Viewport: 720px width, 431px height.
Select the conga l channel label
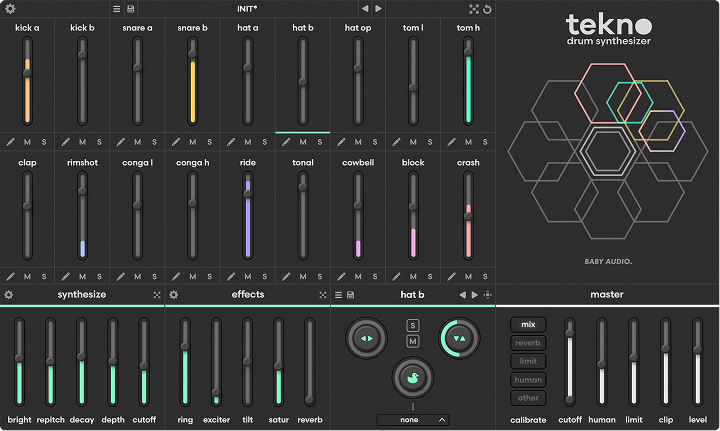tap(137, 162)
